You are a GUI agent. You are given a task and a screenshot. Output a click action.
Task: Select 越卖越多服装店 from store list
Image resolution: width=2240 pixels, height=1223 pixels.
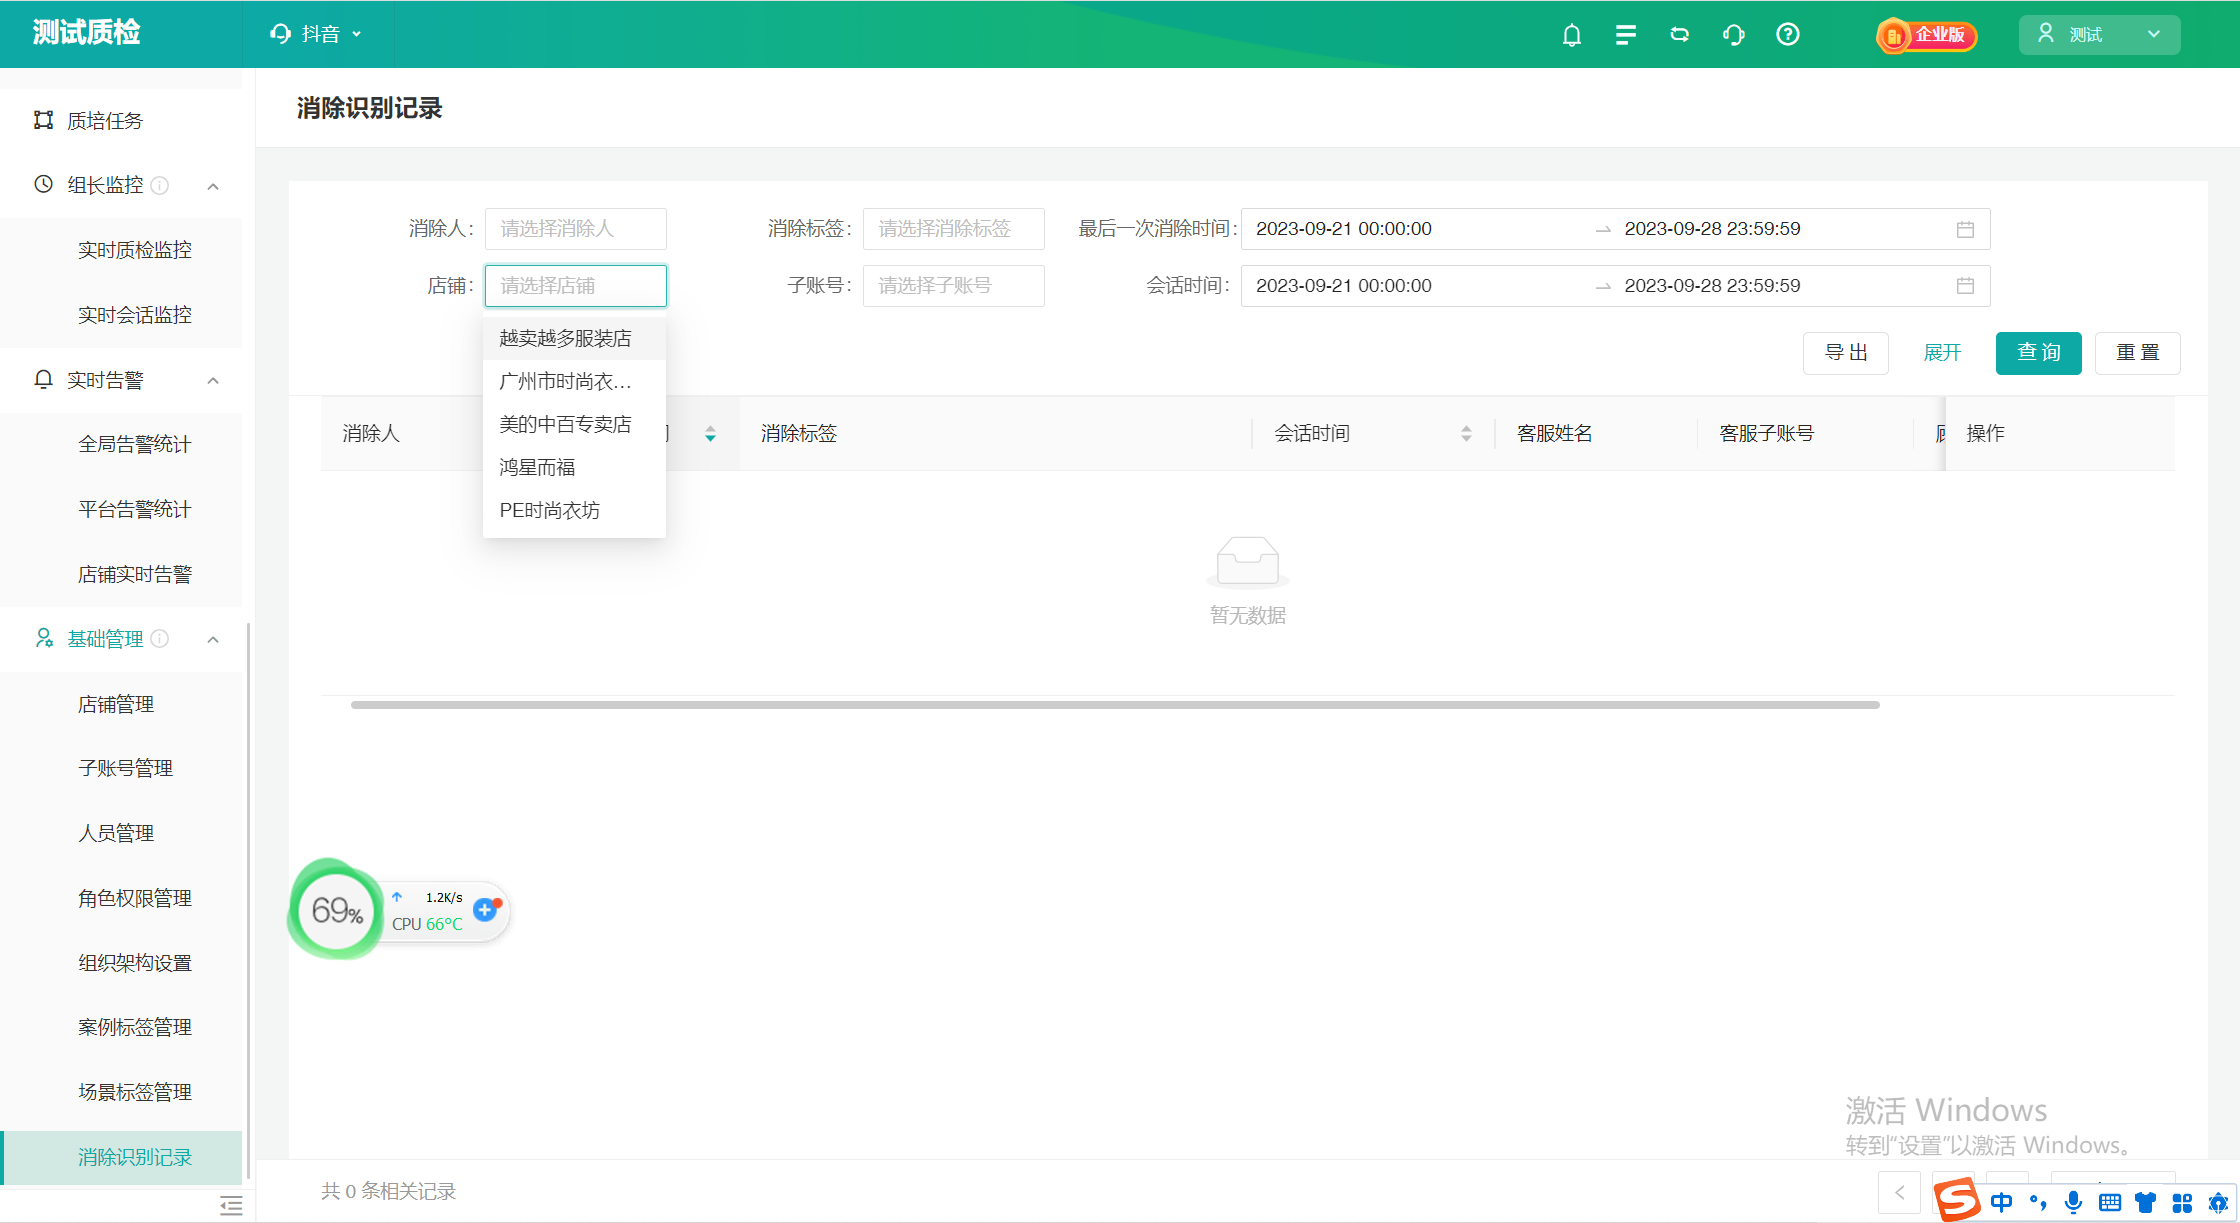point(574,338)
